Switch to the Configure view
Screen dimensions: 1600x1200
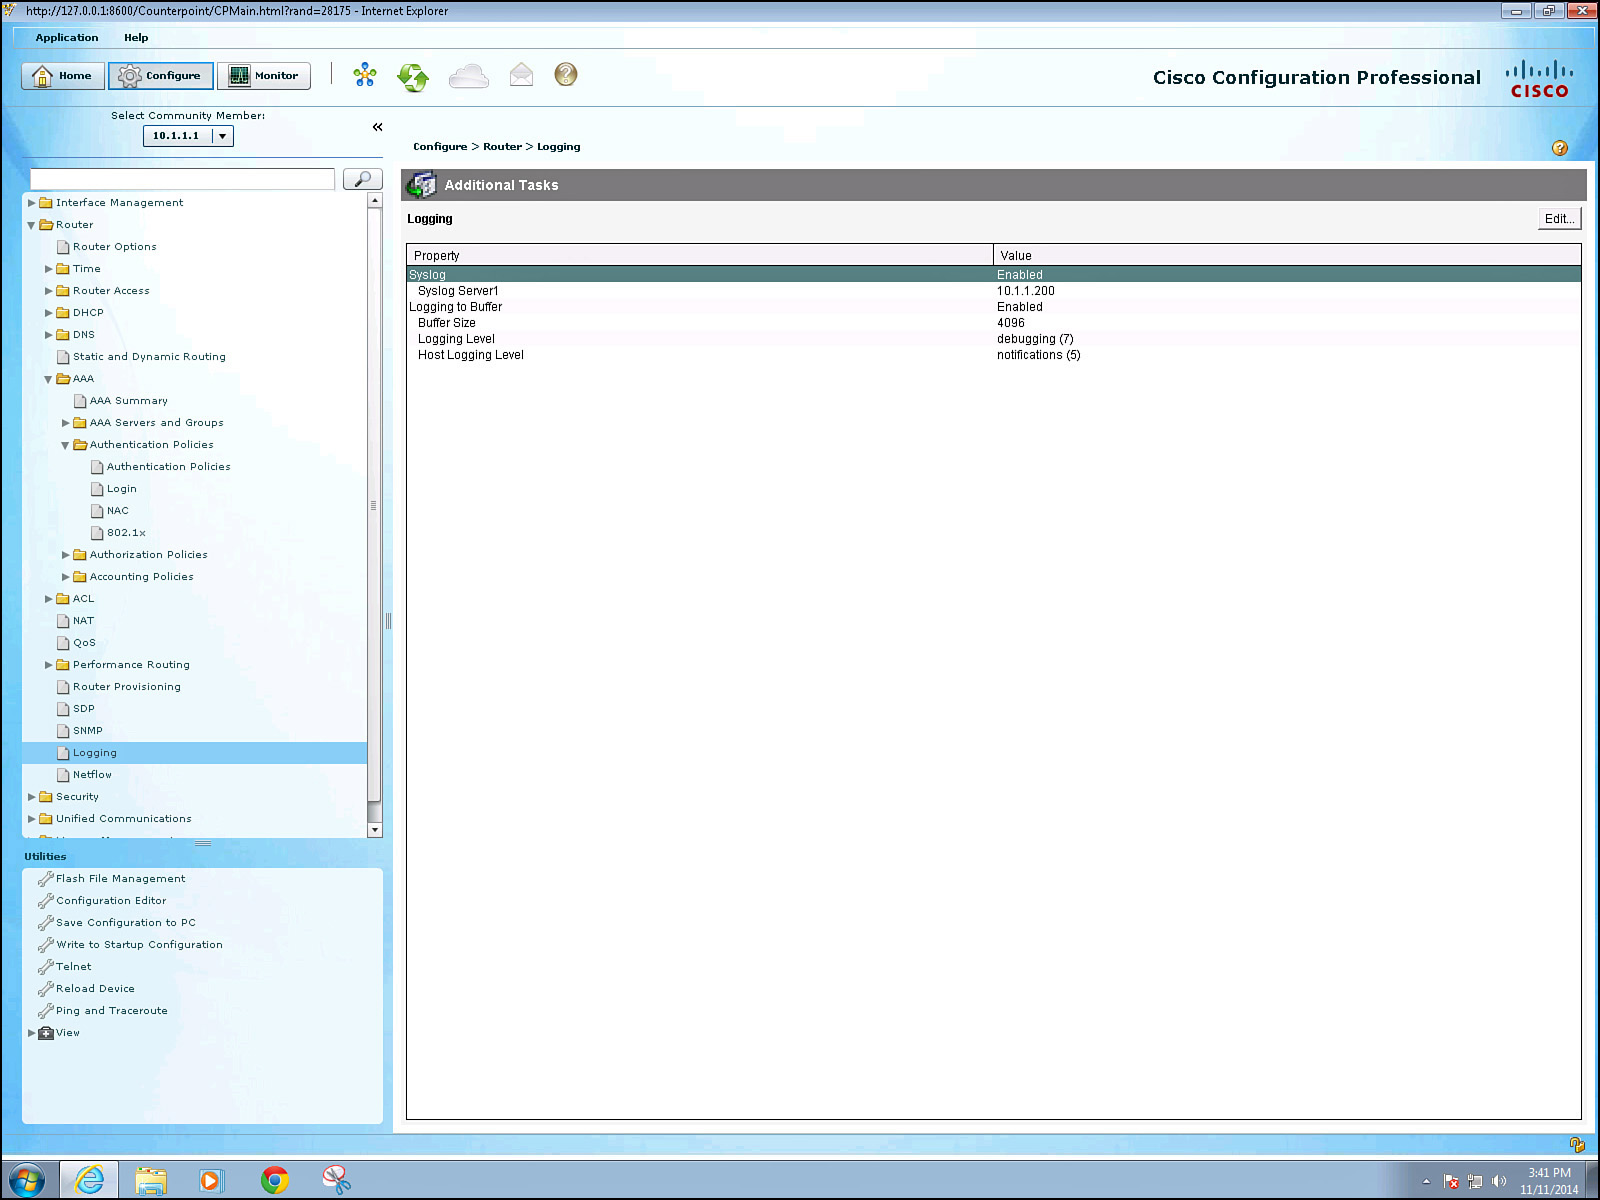160,76
